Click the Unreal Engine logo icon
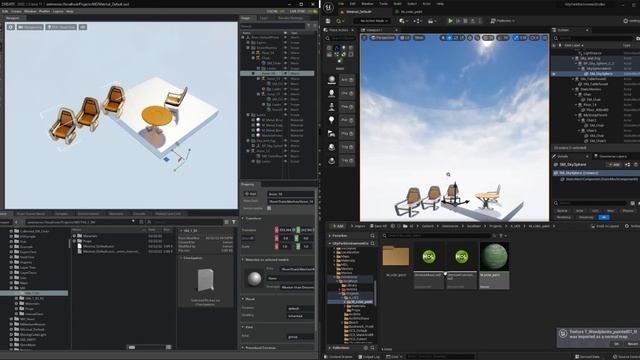 coord(329,8)
